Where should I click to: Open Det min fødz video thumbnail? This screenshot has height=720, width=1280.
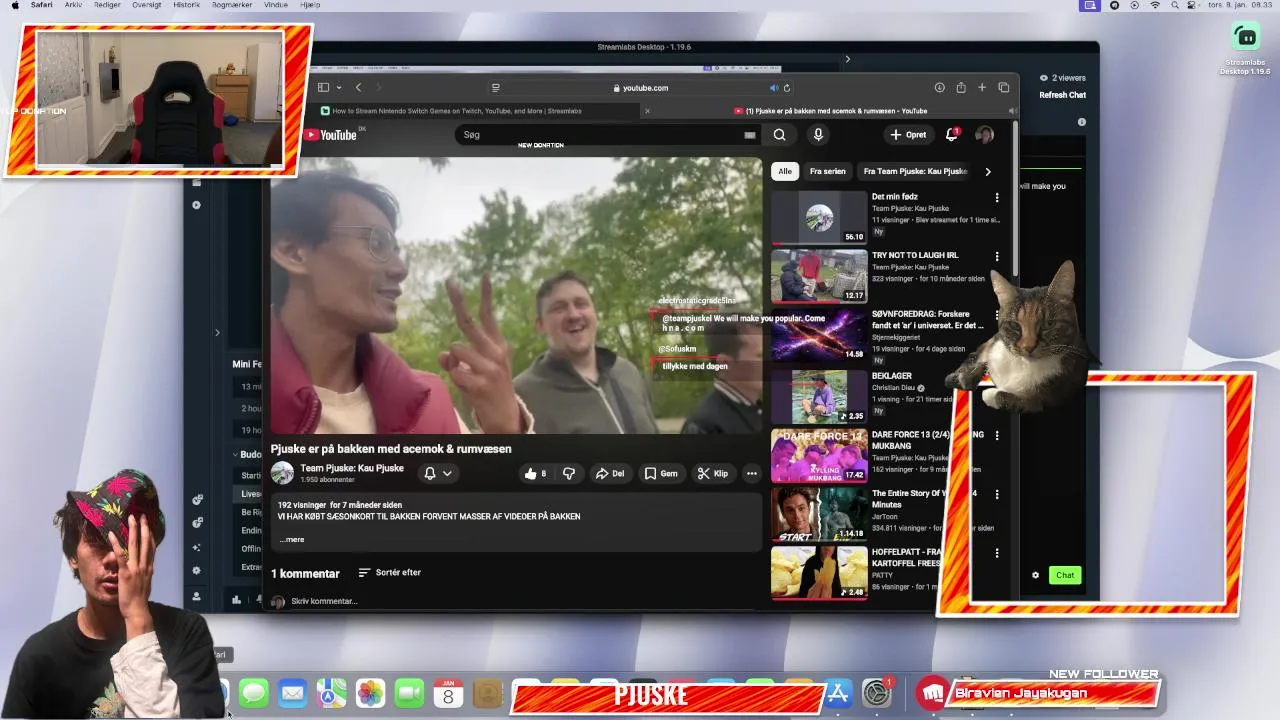819,217
